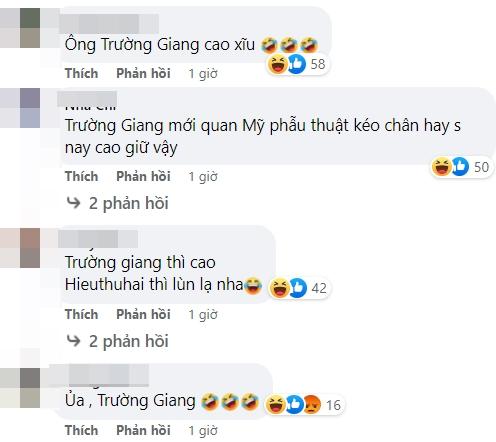Click the angry reaction icon beside 16

click(312, 404)
